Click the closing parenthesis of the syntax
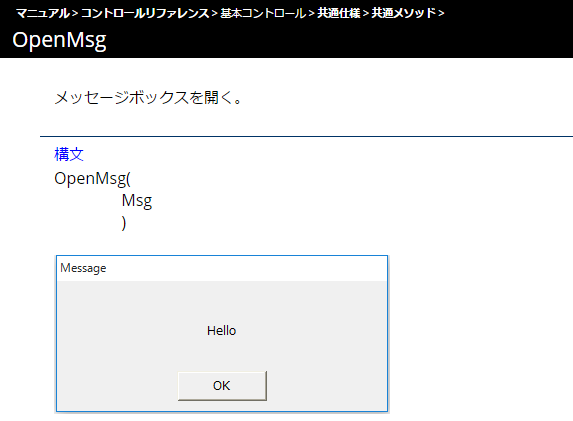Image resolution: width=573 pixels, height=421 pixels. pyautogui.click(x=124, y=223)
